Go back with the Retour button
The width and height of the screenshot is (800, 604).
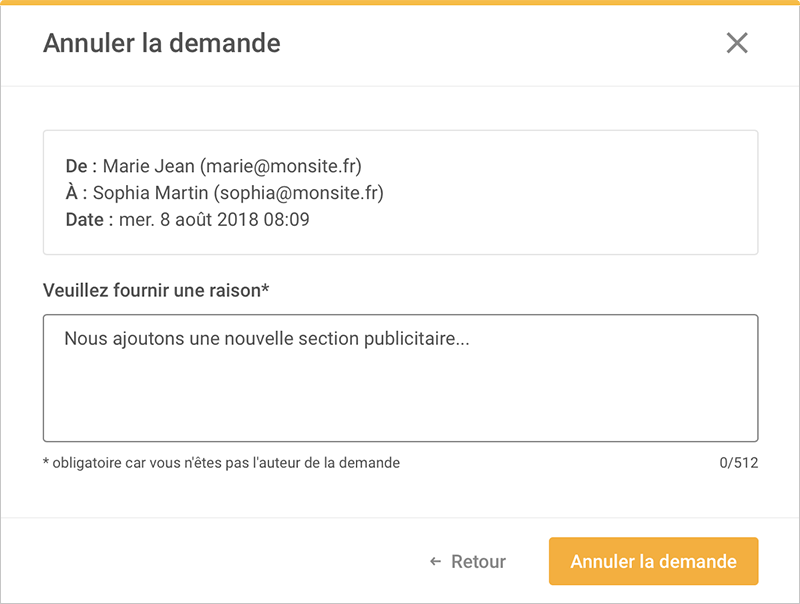tap(468, 562)
